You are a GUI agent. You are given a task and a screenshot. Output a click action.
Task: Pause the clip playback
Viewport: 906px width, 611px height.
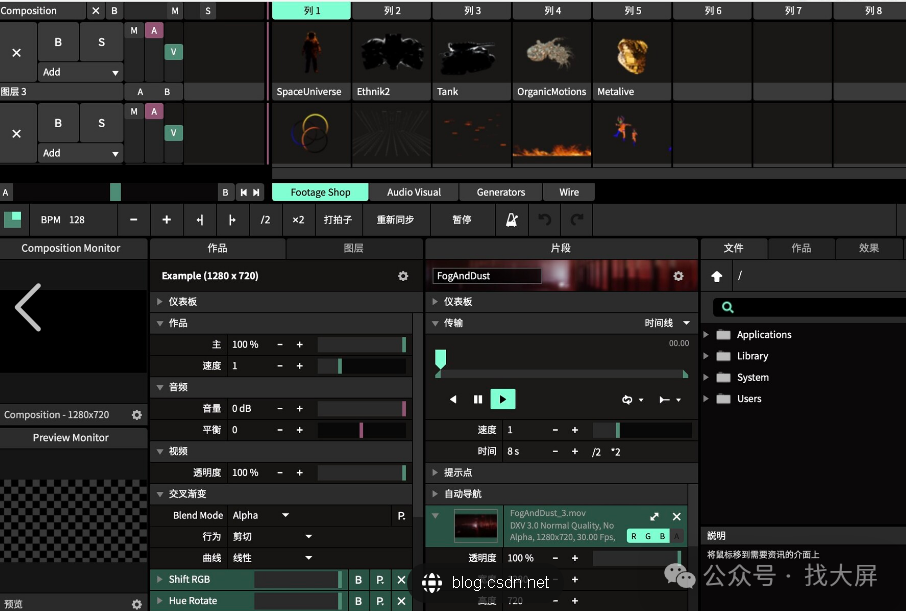[478, 399]
